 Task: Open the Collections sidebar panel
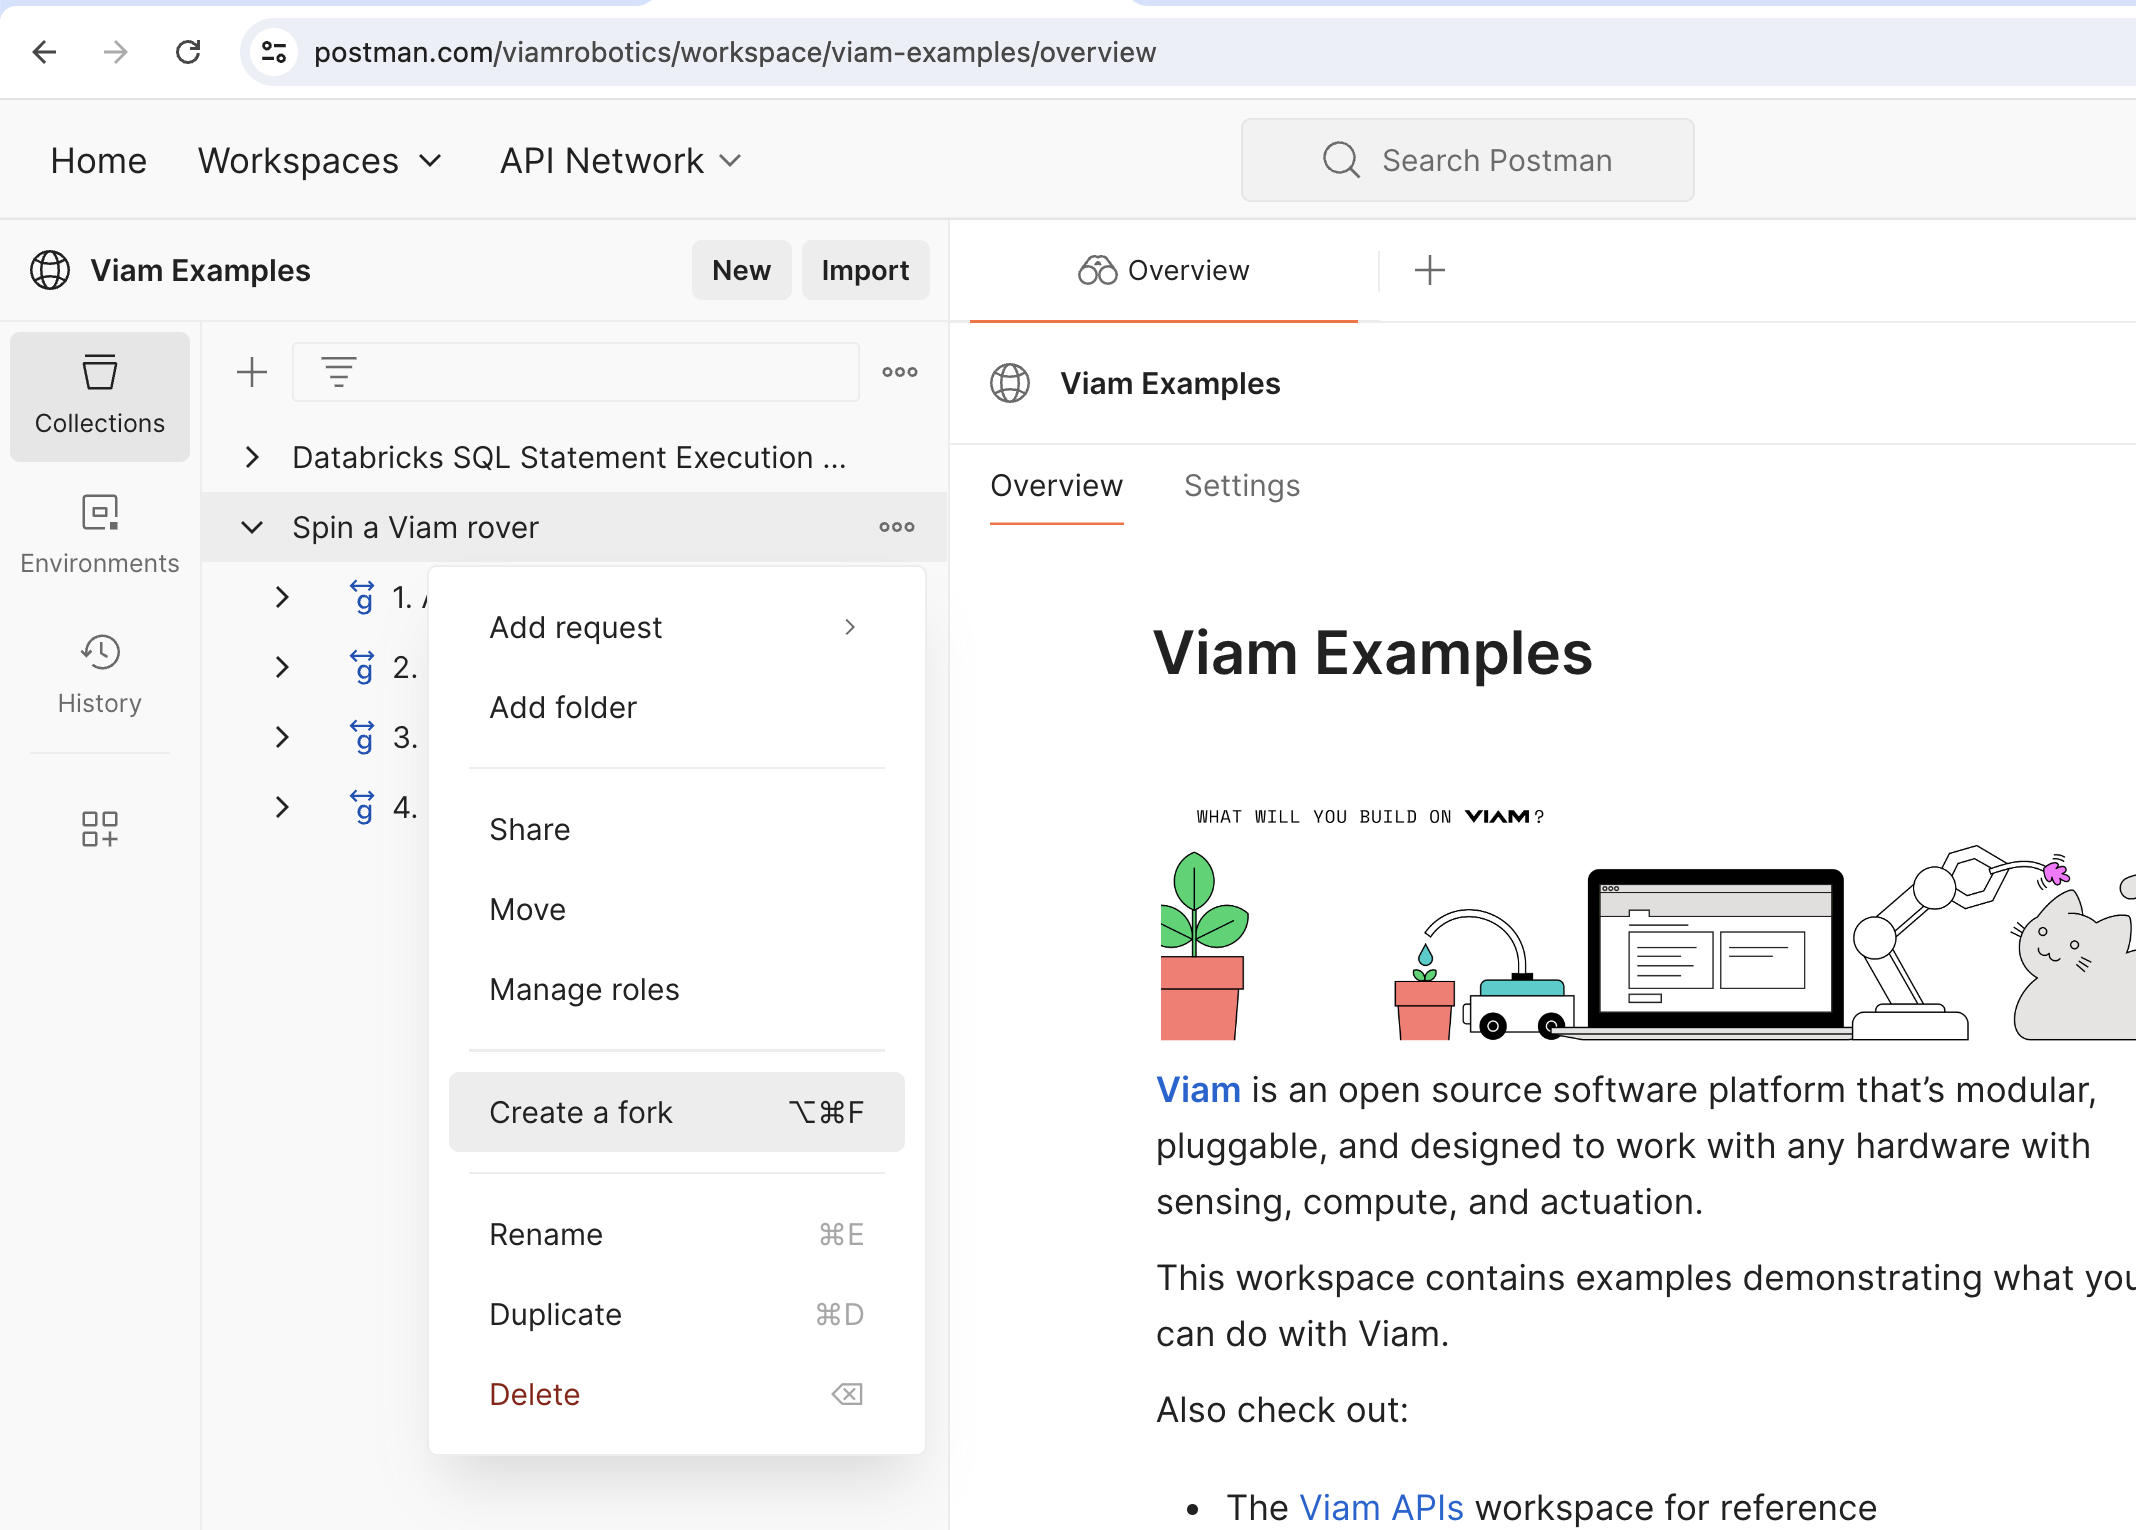[100, 396]
